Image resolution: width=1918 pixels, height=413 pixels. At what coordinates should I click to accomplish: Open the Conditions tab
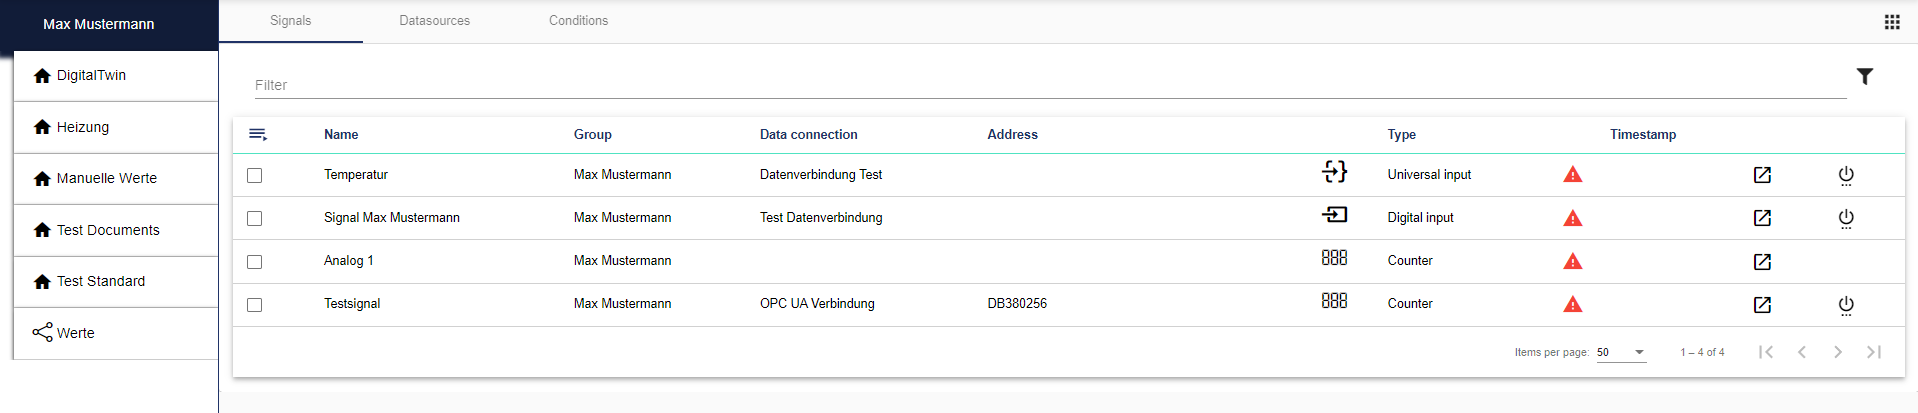click(x=578, y=21)
